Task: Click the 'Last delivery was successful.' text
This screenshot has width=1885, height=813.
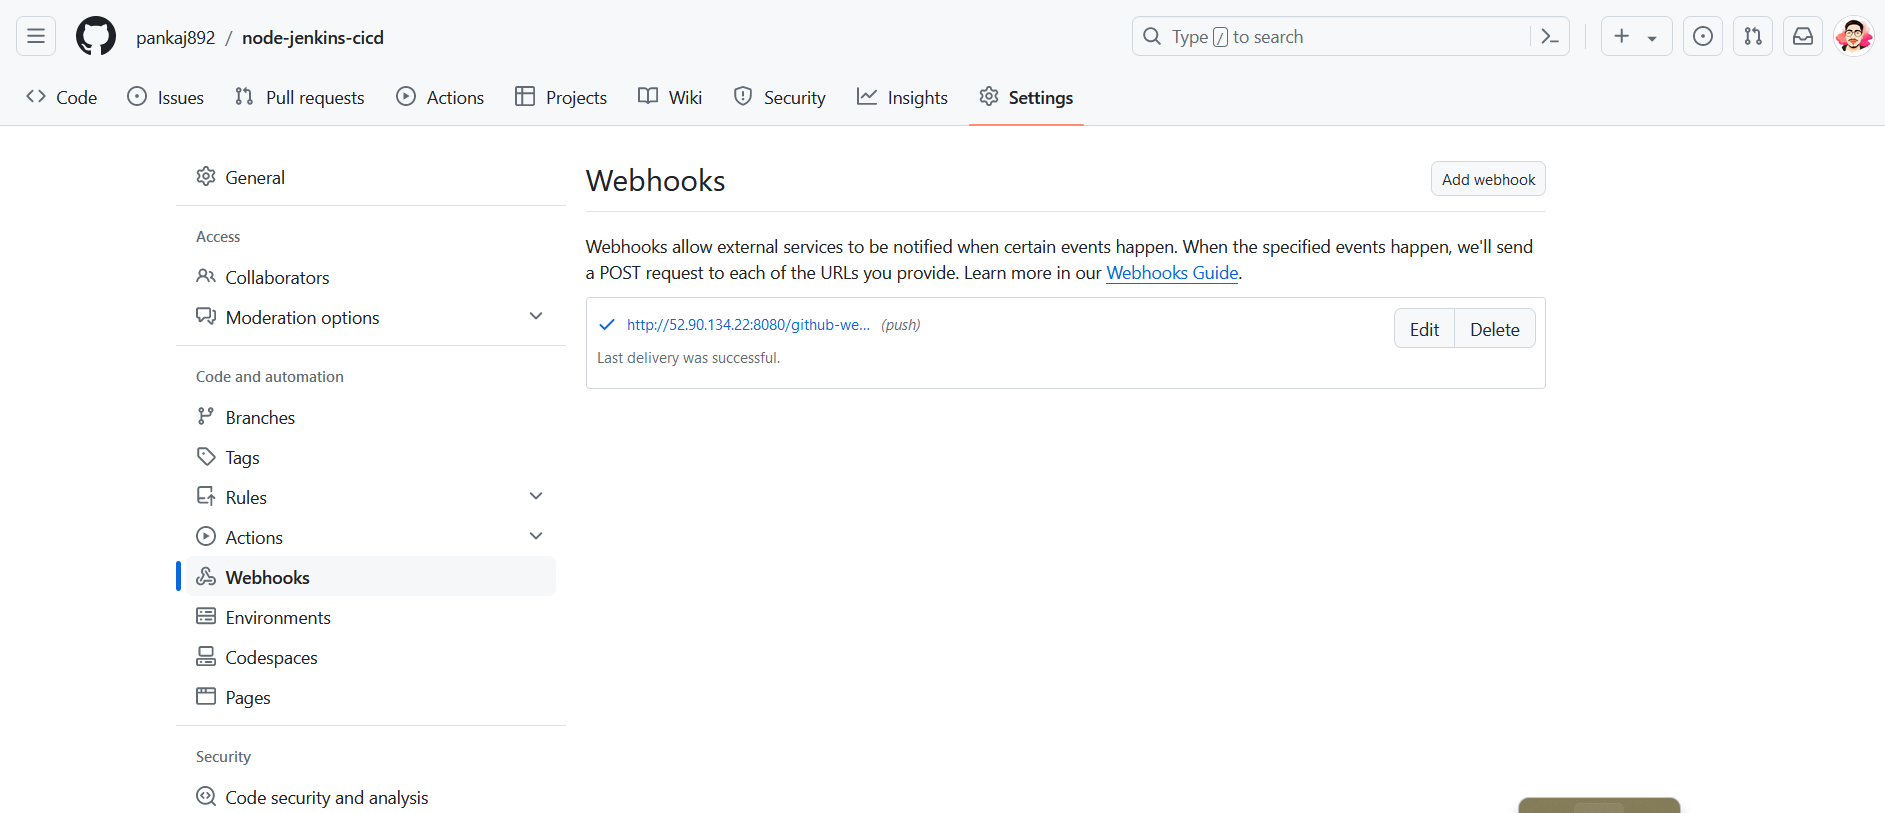Action: click(688, 358)
